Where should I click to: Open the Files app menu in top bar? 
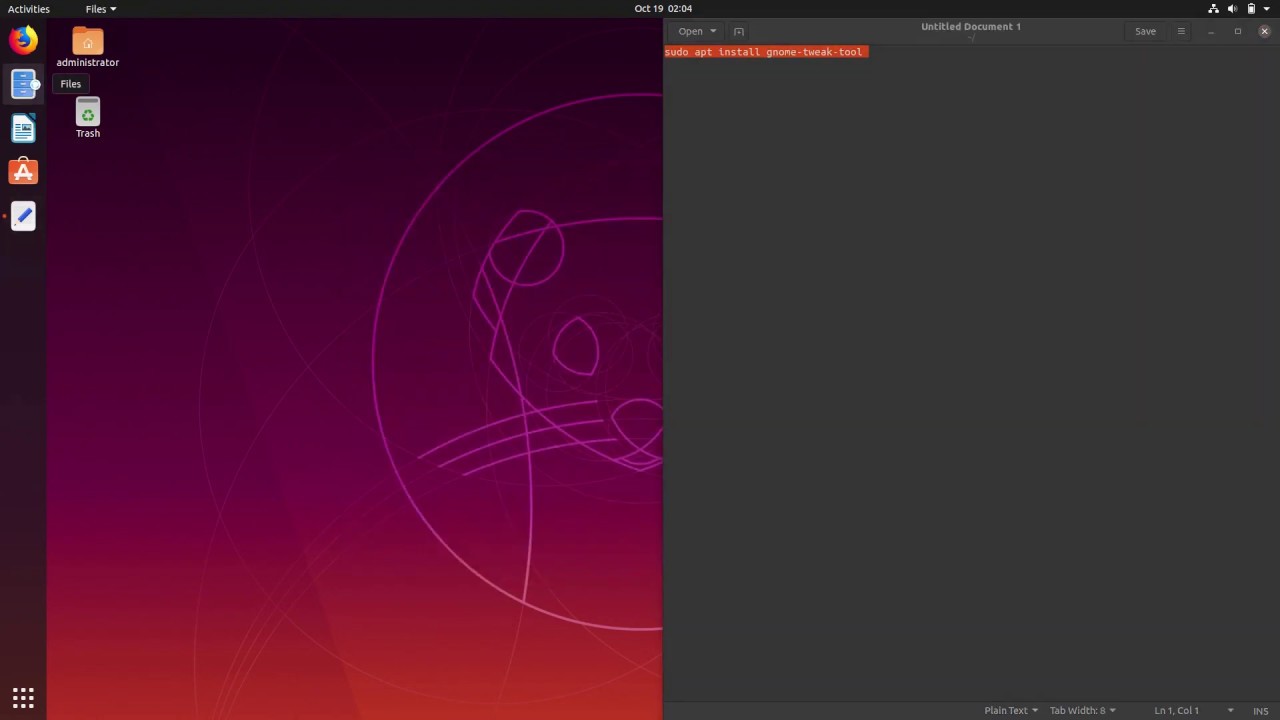pyautogui.click(x=101, y=9)
